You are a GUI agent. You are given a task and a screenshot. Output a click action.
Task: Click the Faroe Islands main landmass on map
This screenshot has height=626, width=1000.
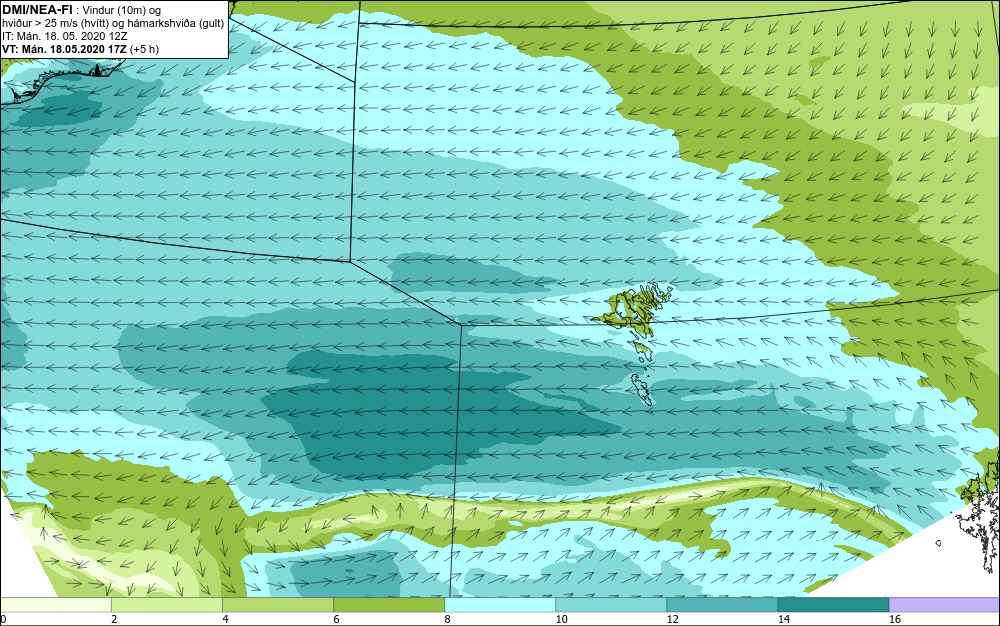631,309
